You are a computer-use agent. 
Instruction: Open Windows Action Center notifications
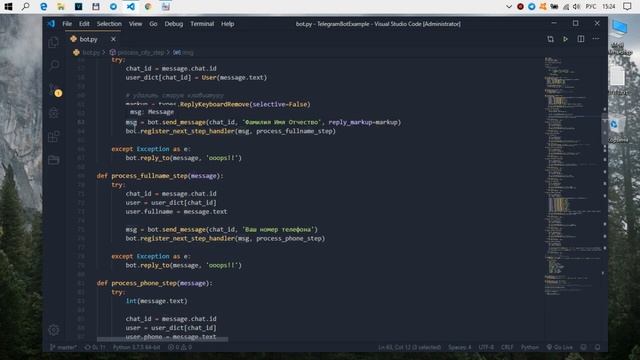tap(627, 7)
